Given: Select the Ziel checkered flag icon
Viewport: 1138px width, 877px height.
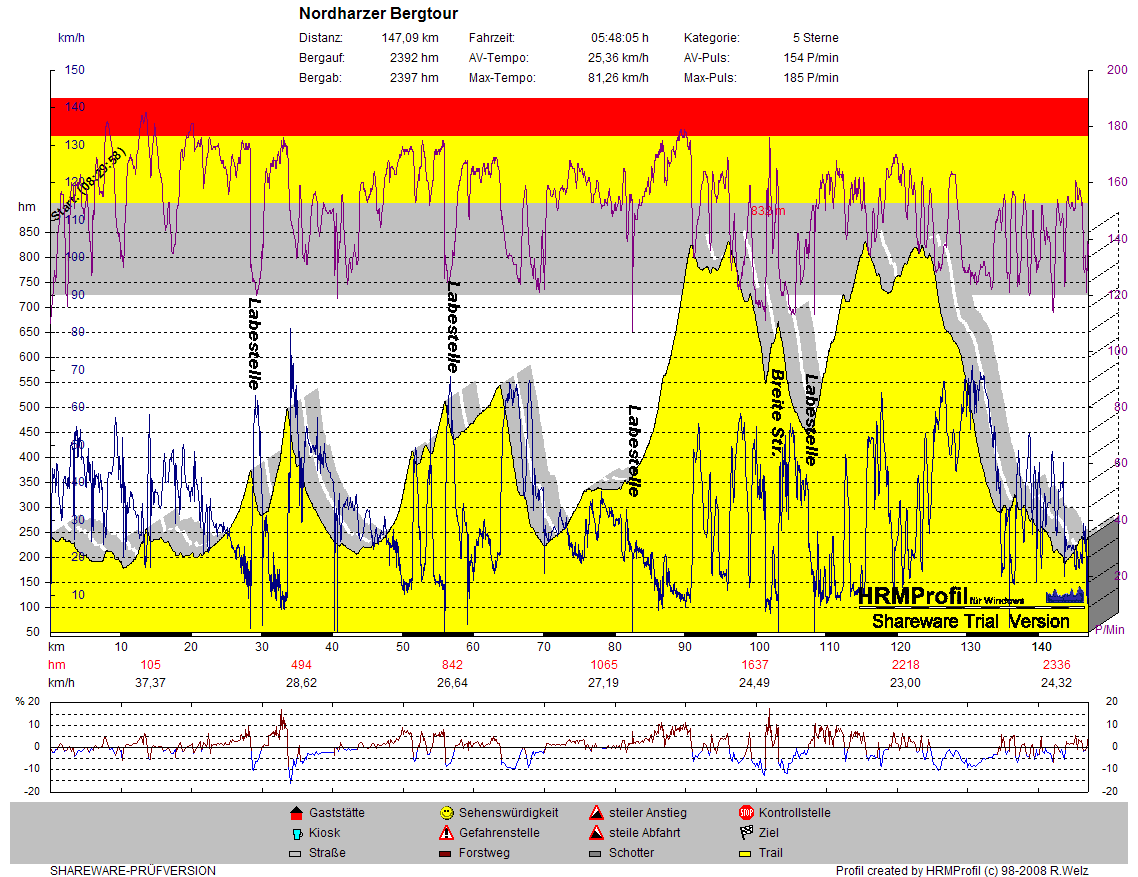Looking at the screenshot, I should pyautogui.click(x=746, y=833).
